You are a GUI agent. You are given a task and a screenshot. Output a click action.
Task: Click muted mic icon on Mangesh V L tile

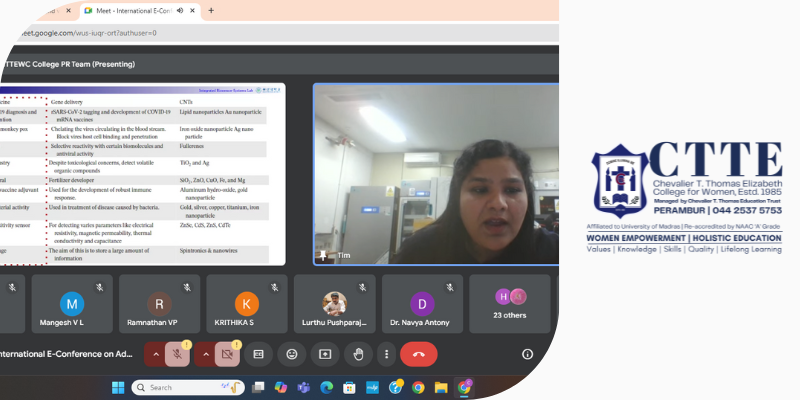click(x=99, y=288)
